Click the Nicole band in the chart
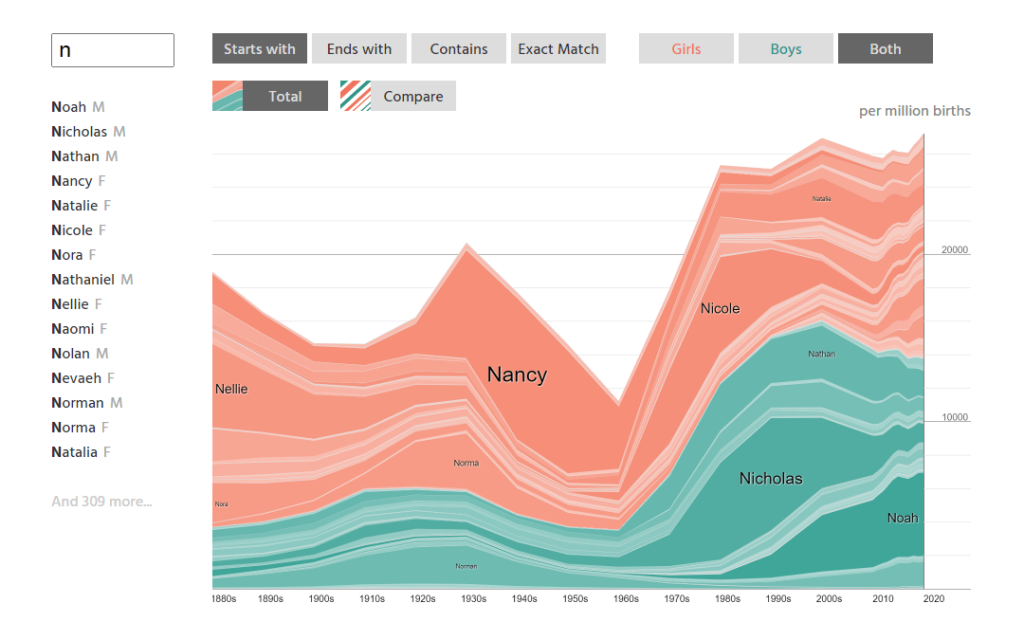This screenshot has height=640, width=1024. 720,308
